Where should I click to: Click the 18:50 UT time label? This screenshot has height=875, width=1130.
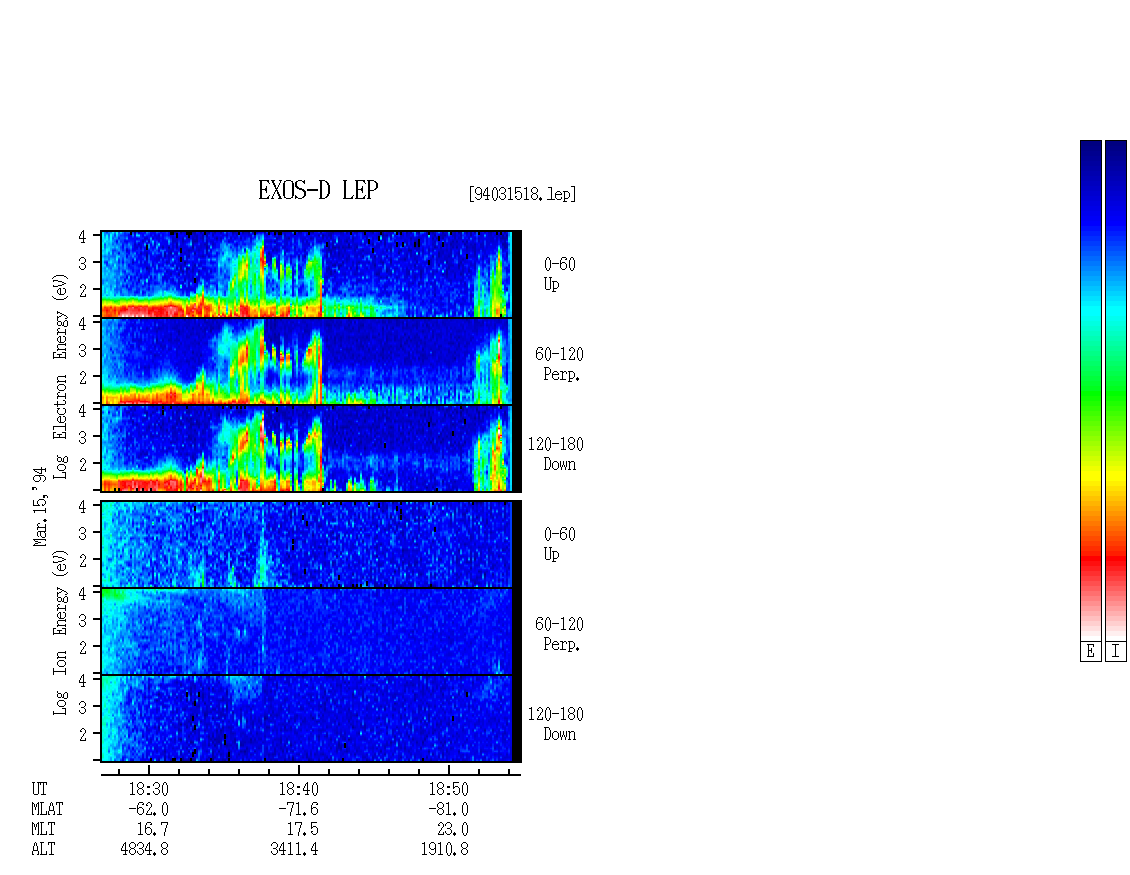tap(448, 789)
